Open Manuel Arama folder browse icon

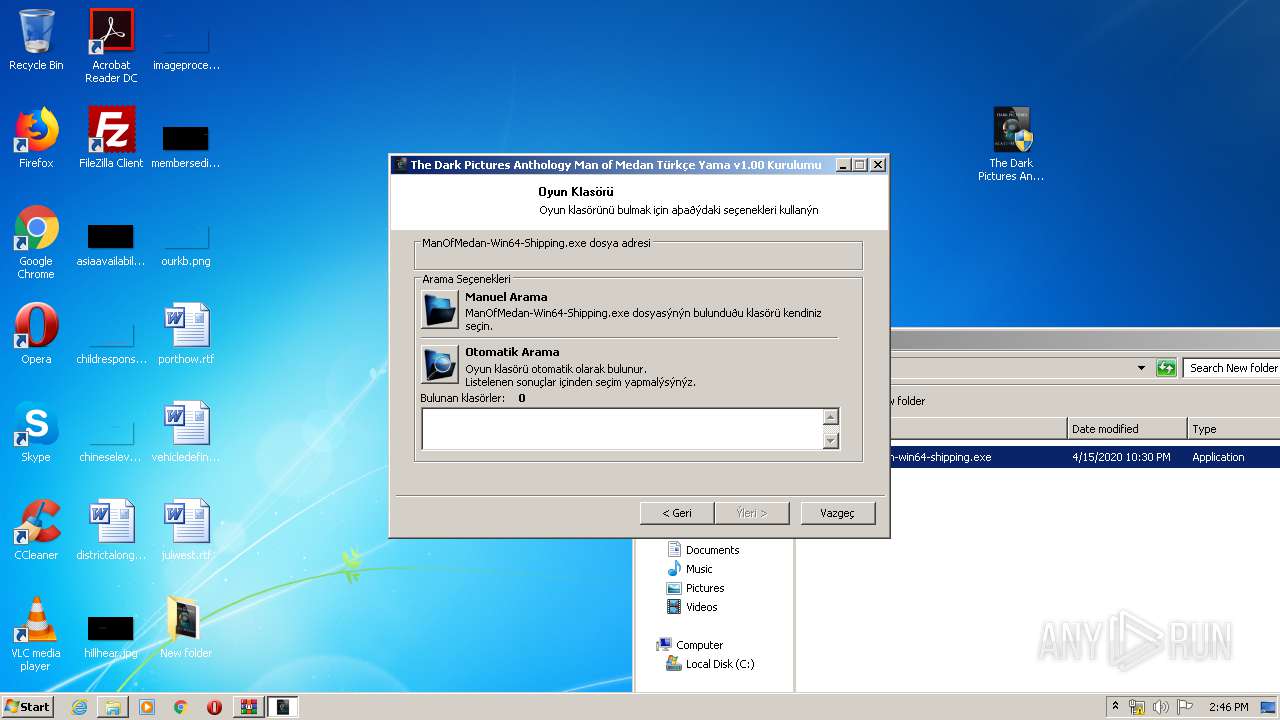pos(440,310)
